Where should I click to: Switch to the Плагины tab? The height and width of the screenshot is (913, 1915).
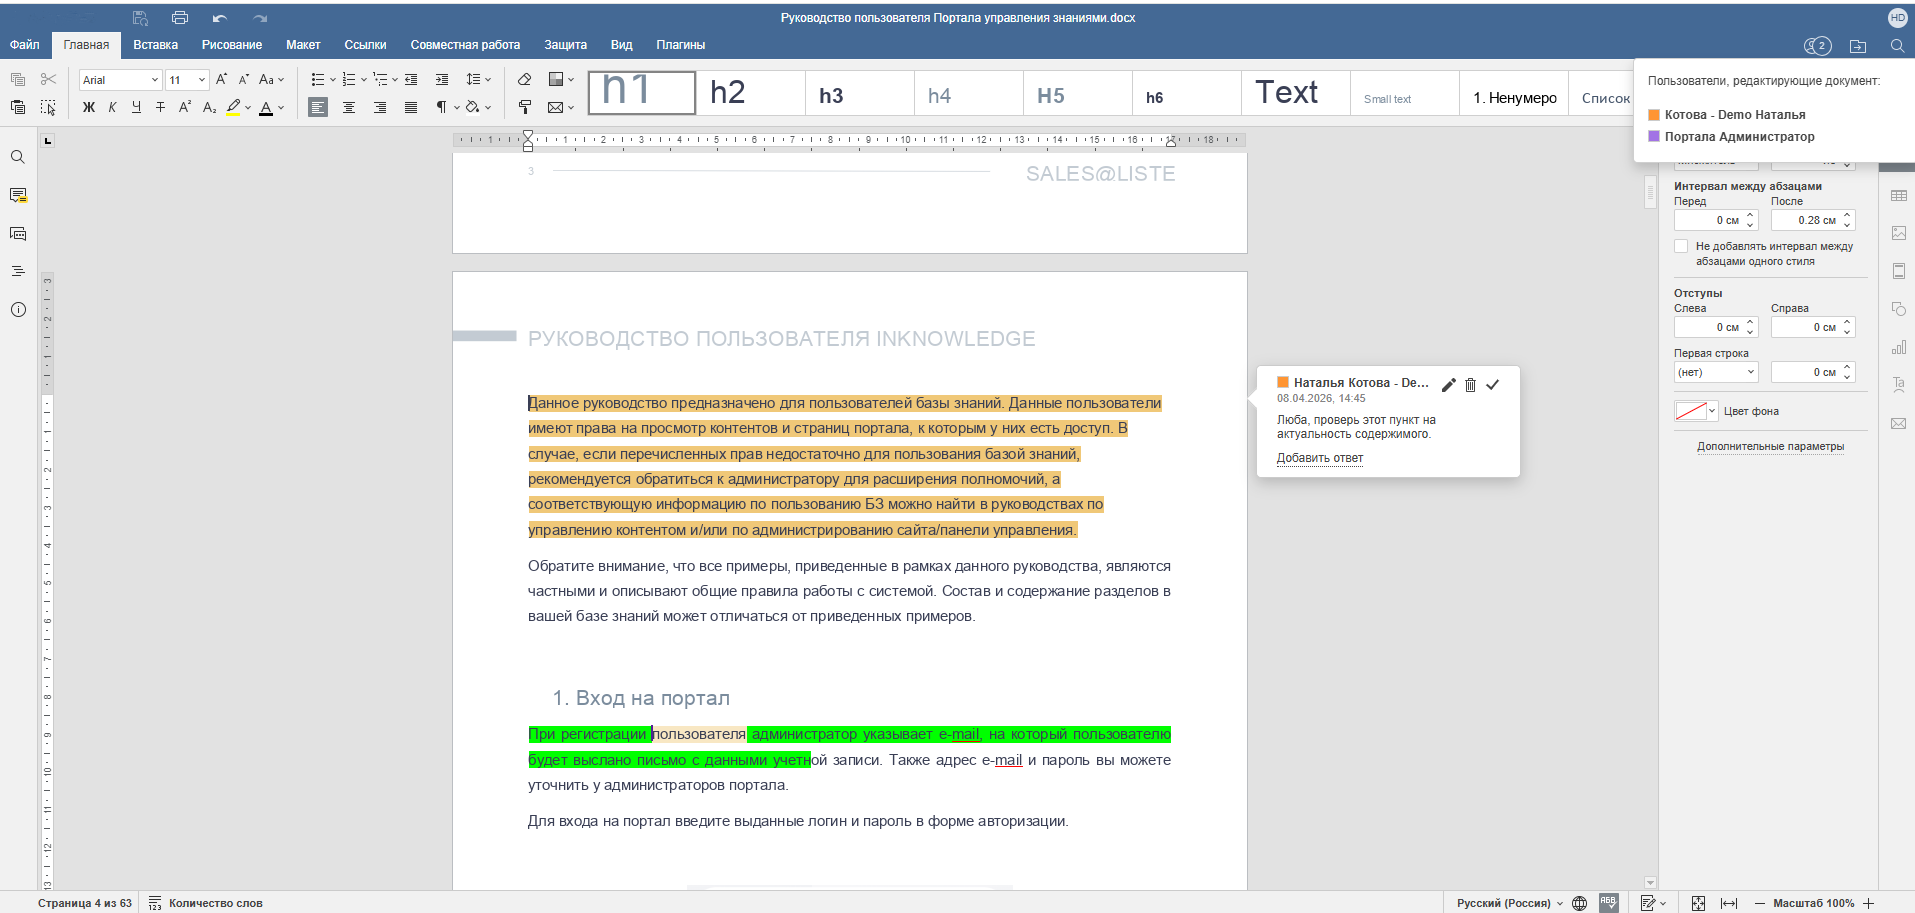pyautogui.click(x=681, y=45)
